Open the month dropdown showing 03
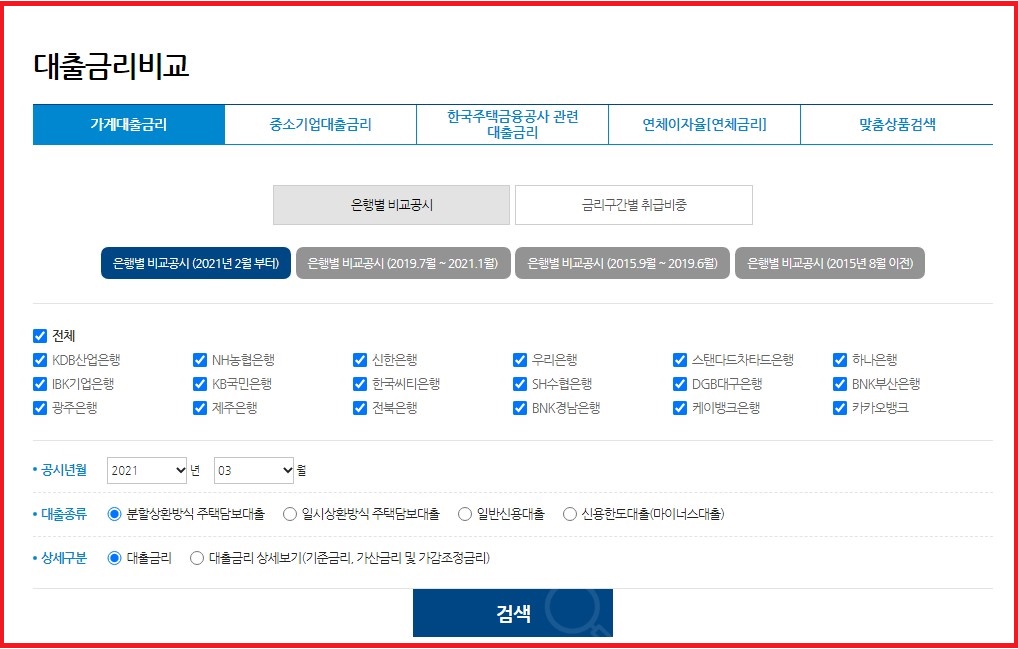This screenshot has width=1018, height=649. 254,471
